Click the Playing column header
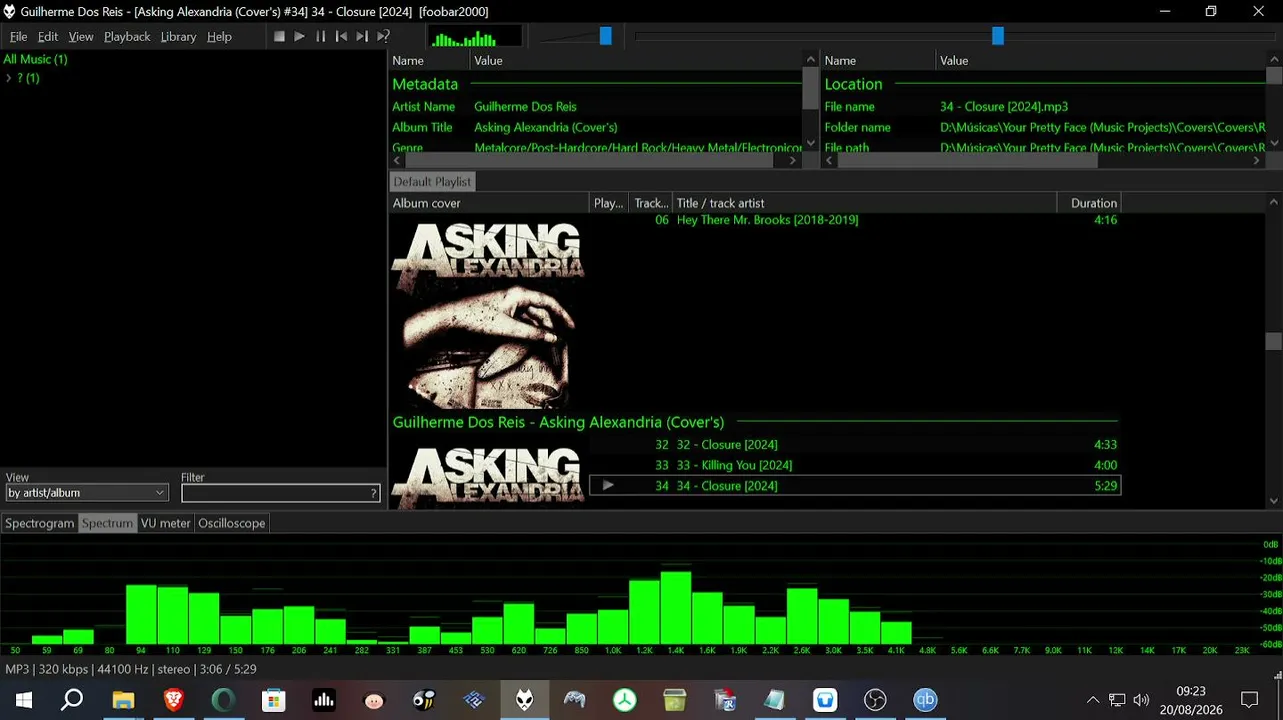Screen dimensions: 1283x720 609,203
